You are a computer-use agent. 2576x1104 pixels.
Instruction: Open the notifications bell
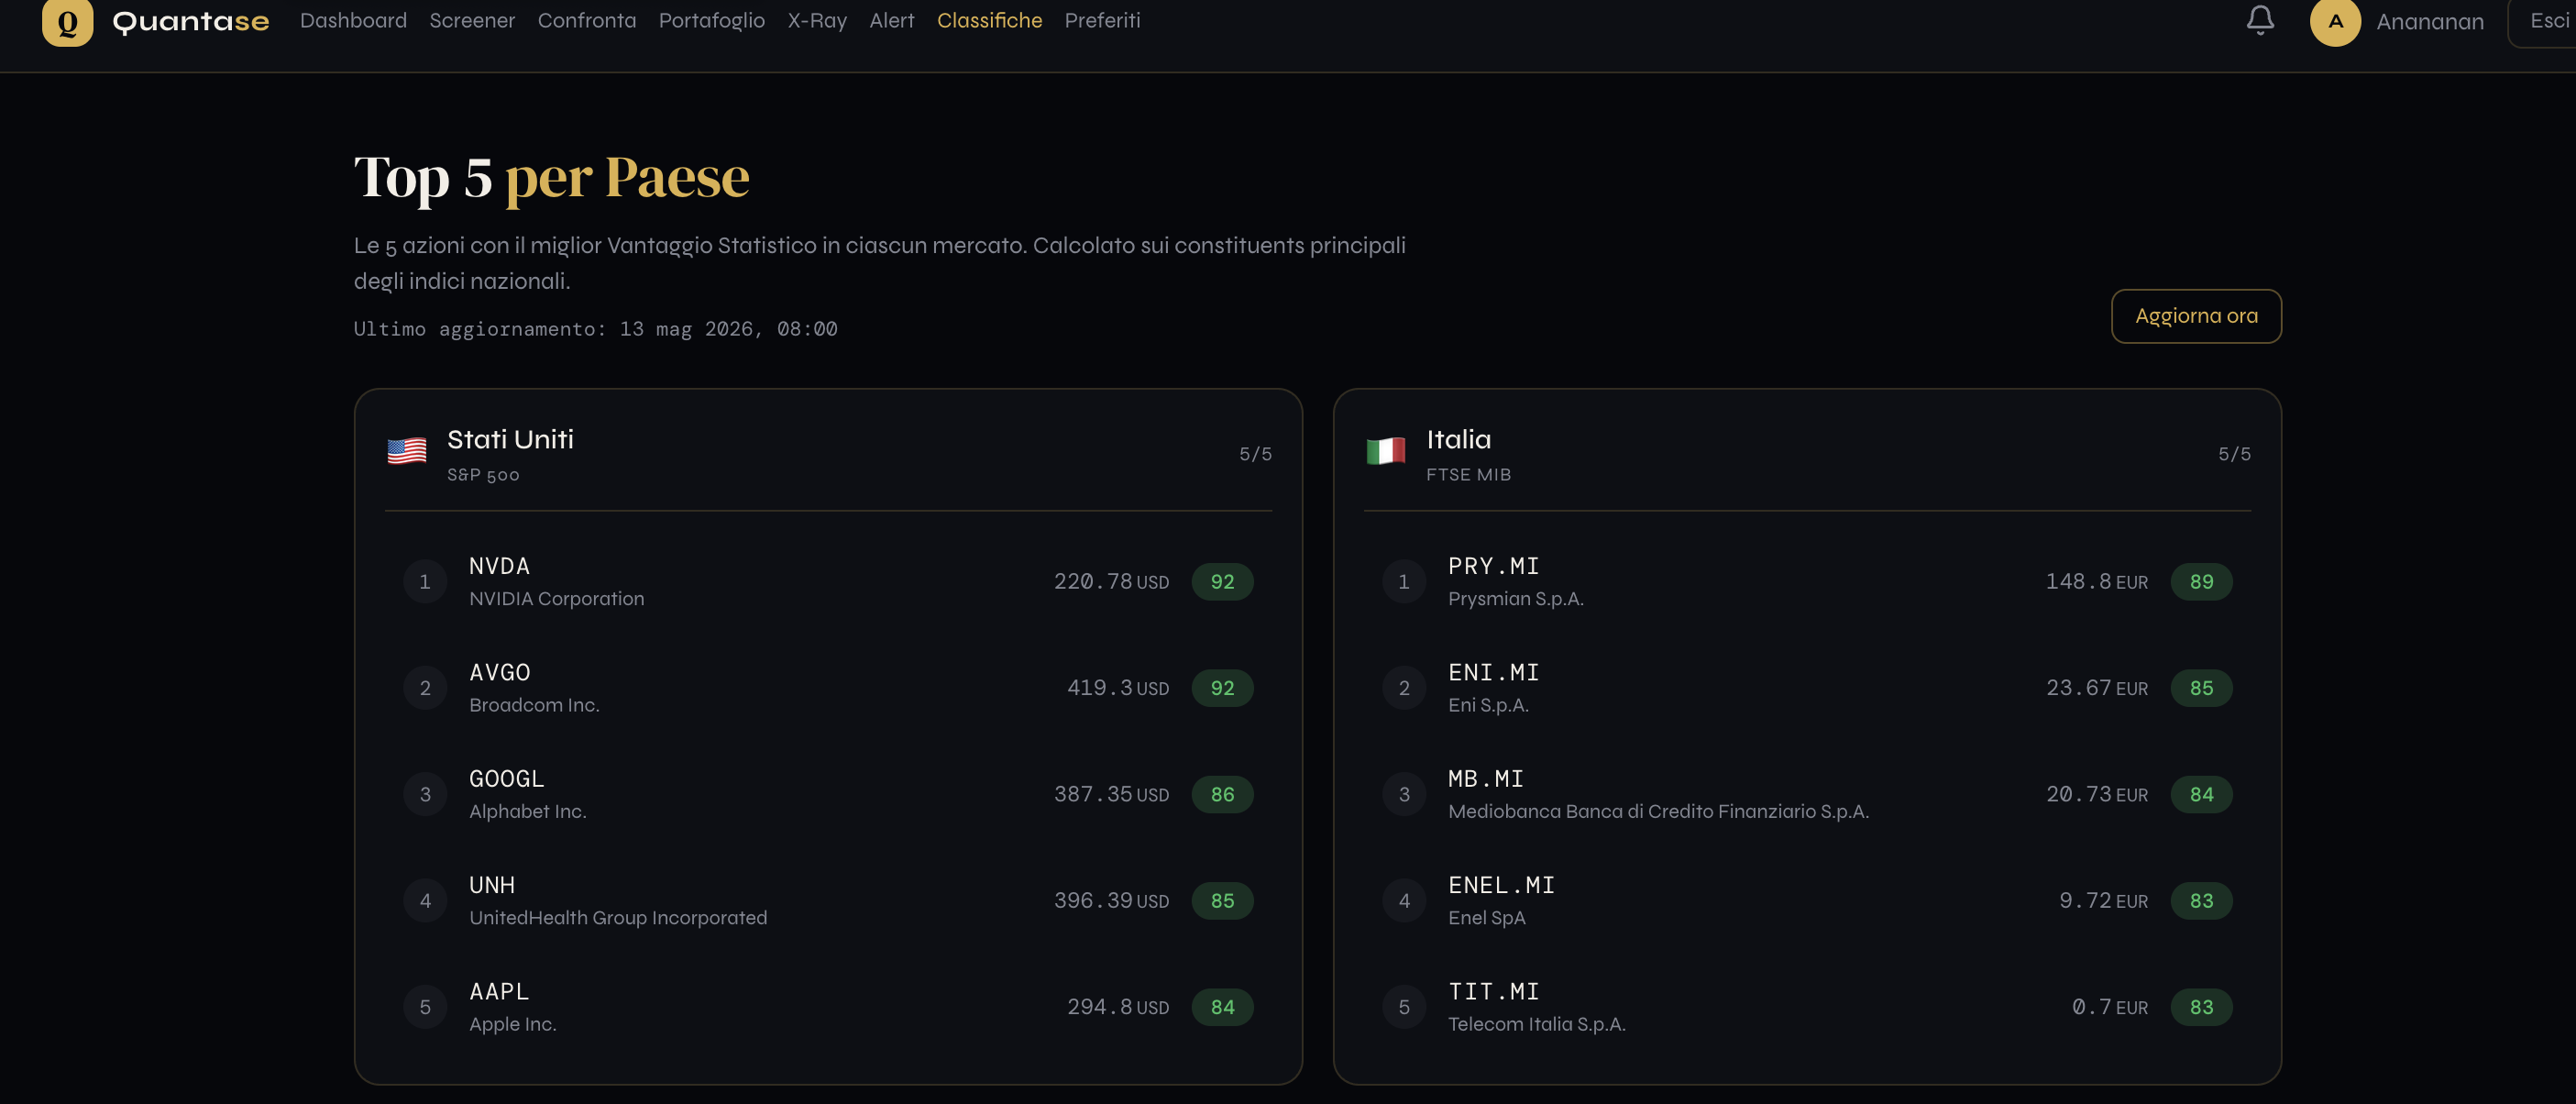tap(2260, 20)
